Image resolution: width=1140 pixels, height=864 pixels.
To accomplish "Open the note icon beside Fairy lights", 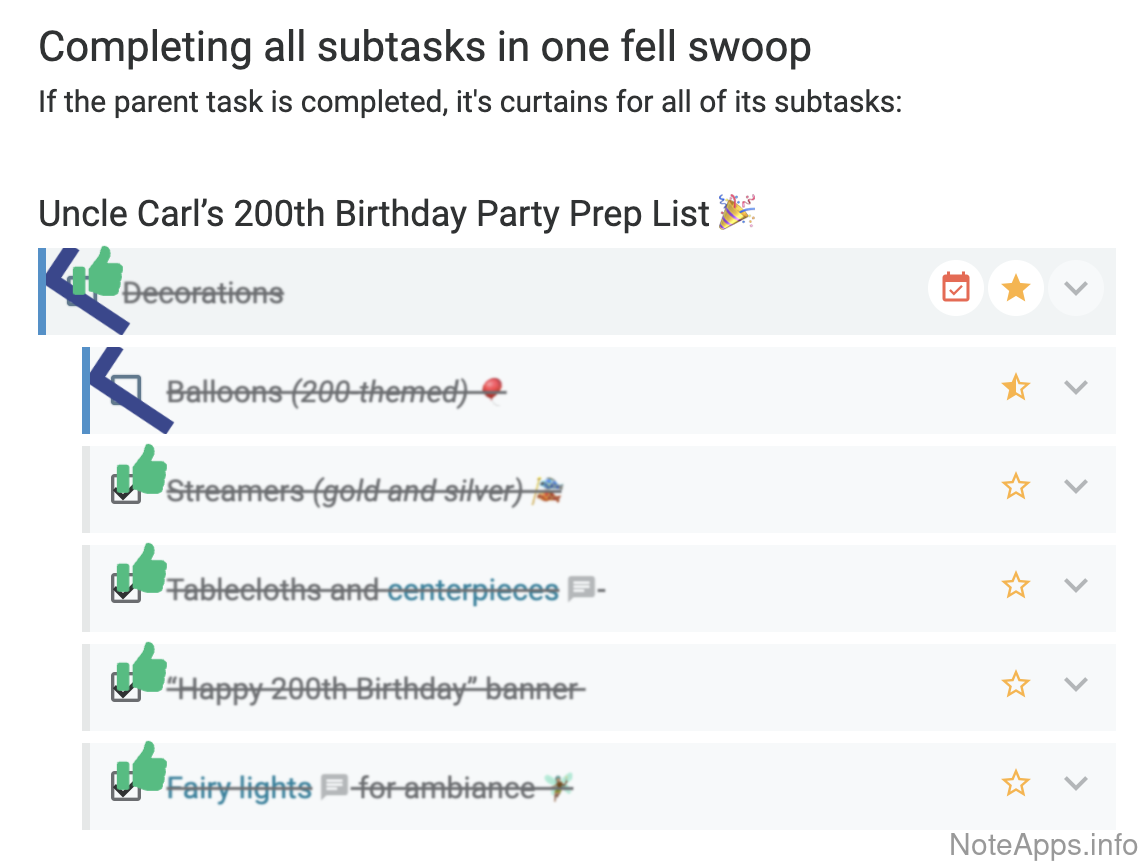I will pos(334,788).
